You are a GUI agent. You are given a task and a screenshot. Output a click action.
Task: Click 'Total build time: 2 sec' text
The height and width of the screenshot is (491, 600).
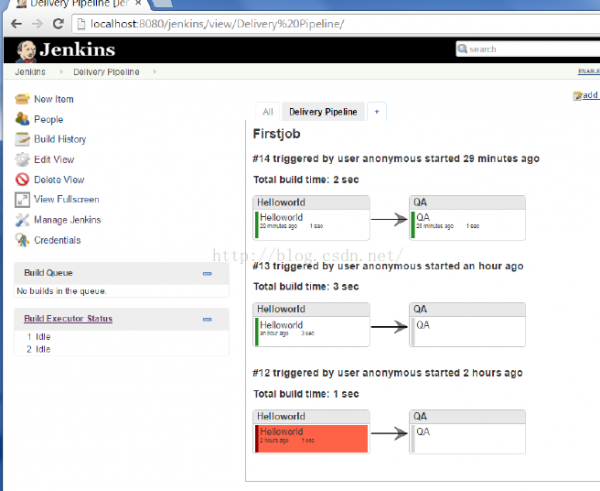[x=306, y=179]
